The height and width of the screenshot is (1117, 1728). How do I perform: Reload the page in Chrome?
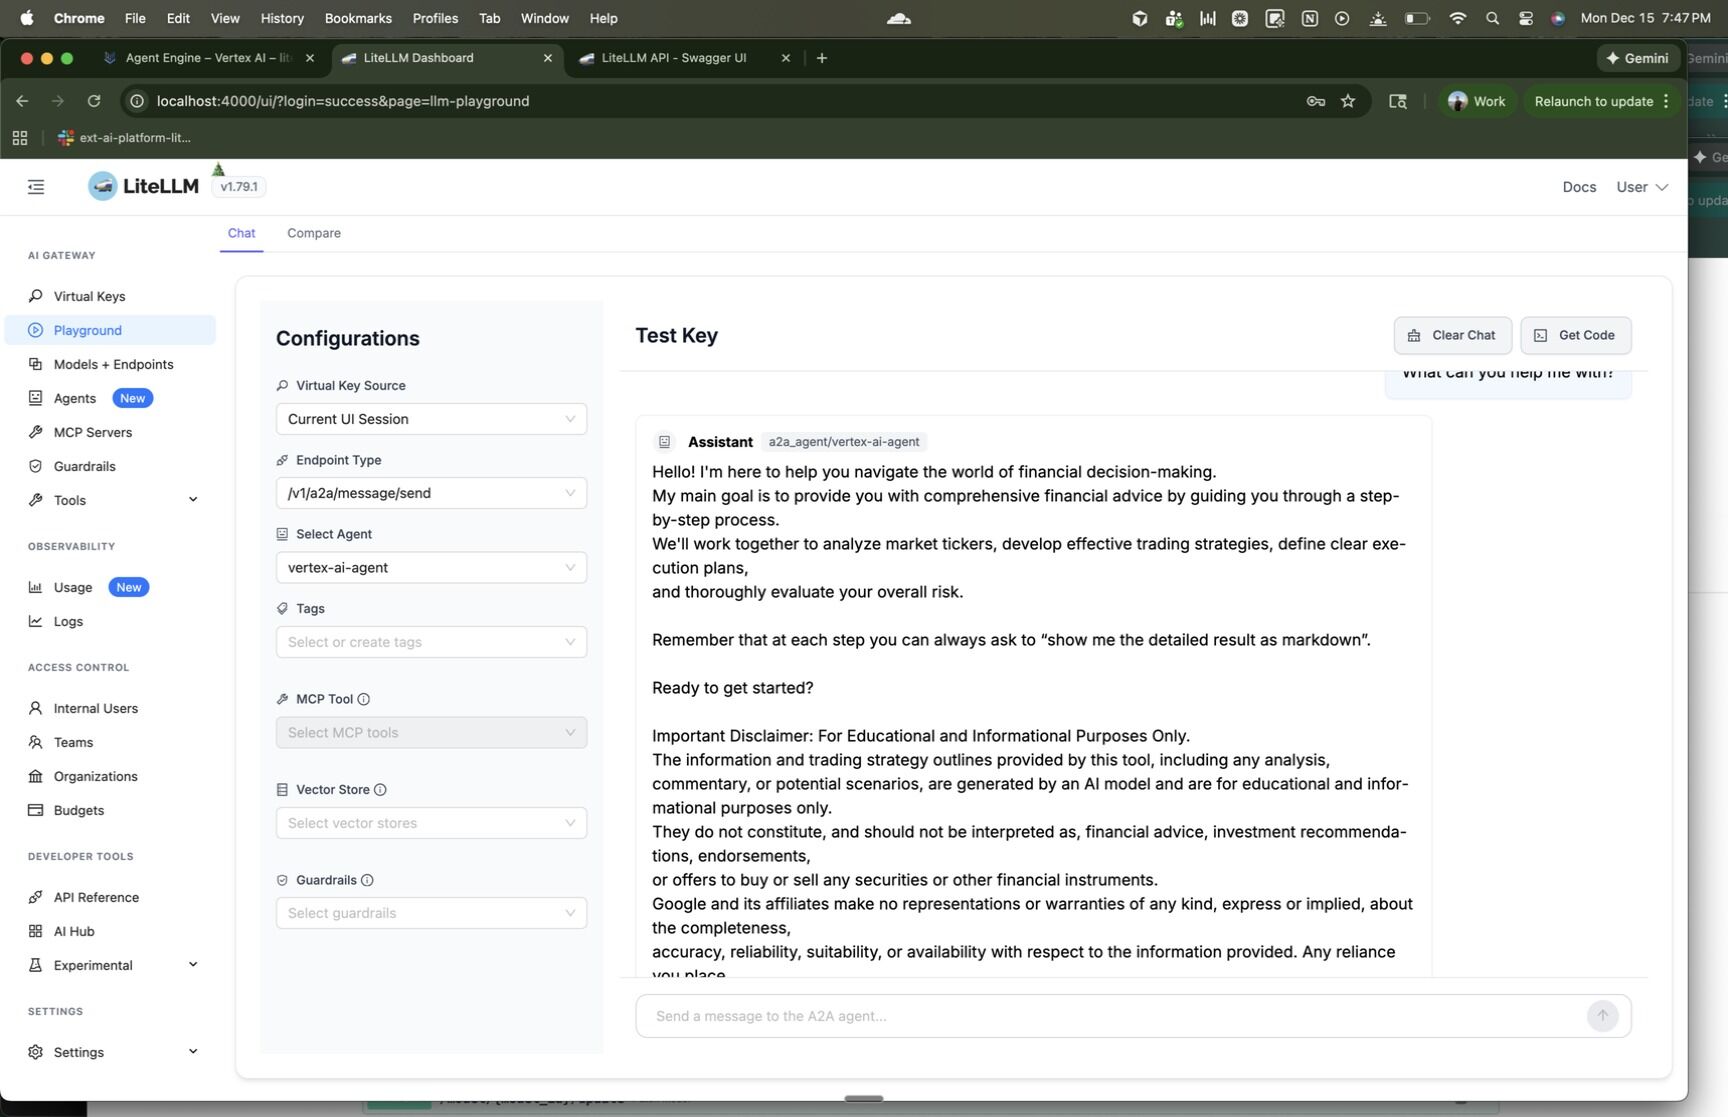point(94,101)
